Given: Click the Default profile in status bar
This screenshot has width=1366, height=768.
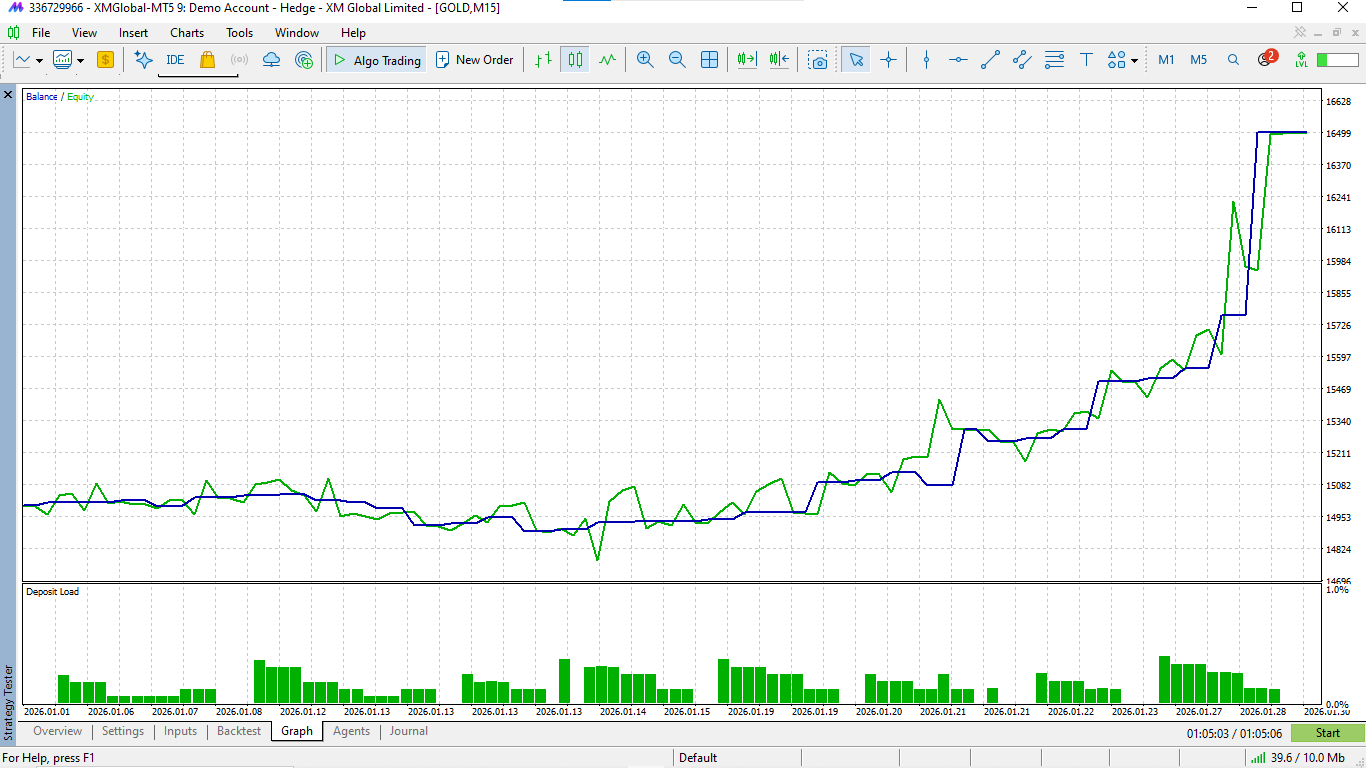Looking at the screenshot, I should click(x=698, y=758).
